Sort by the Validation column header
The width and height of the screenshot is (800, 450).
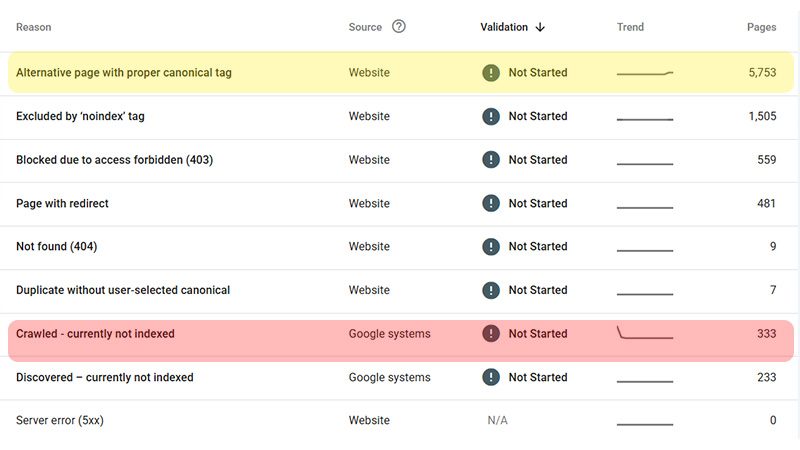click(504, 27)
